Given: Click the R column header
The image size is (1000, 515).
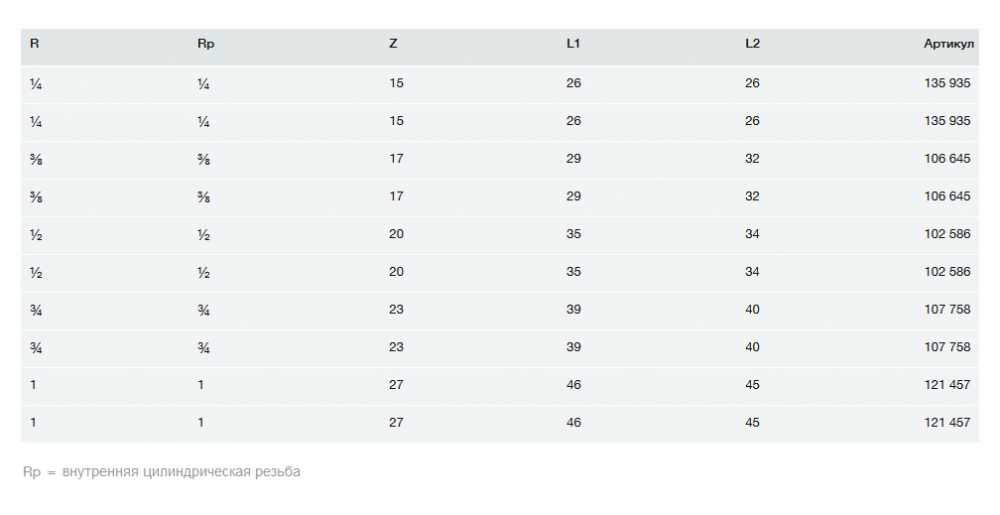Looking at the screenshot, I should 35,45.
